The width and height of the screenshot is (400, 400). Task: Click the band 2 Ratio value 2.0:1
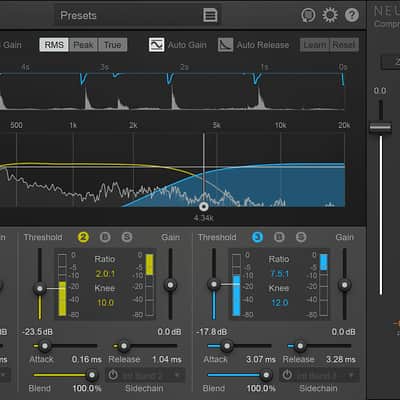coord(105,274)
